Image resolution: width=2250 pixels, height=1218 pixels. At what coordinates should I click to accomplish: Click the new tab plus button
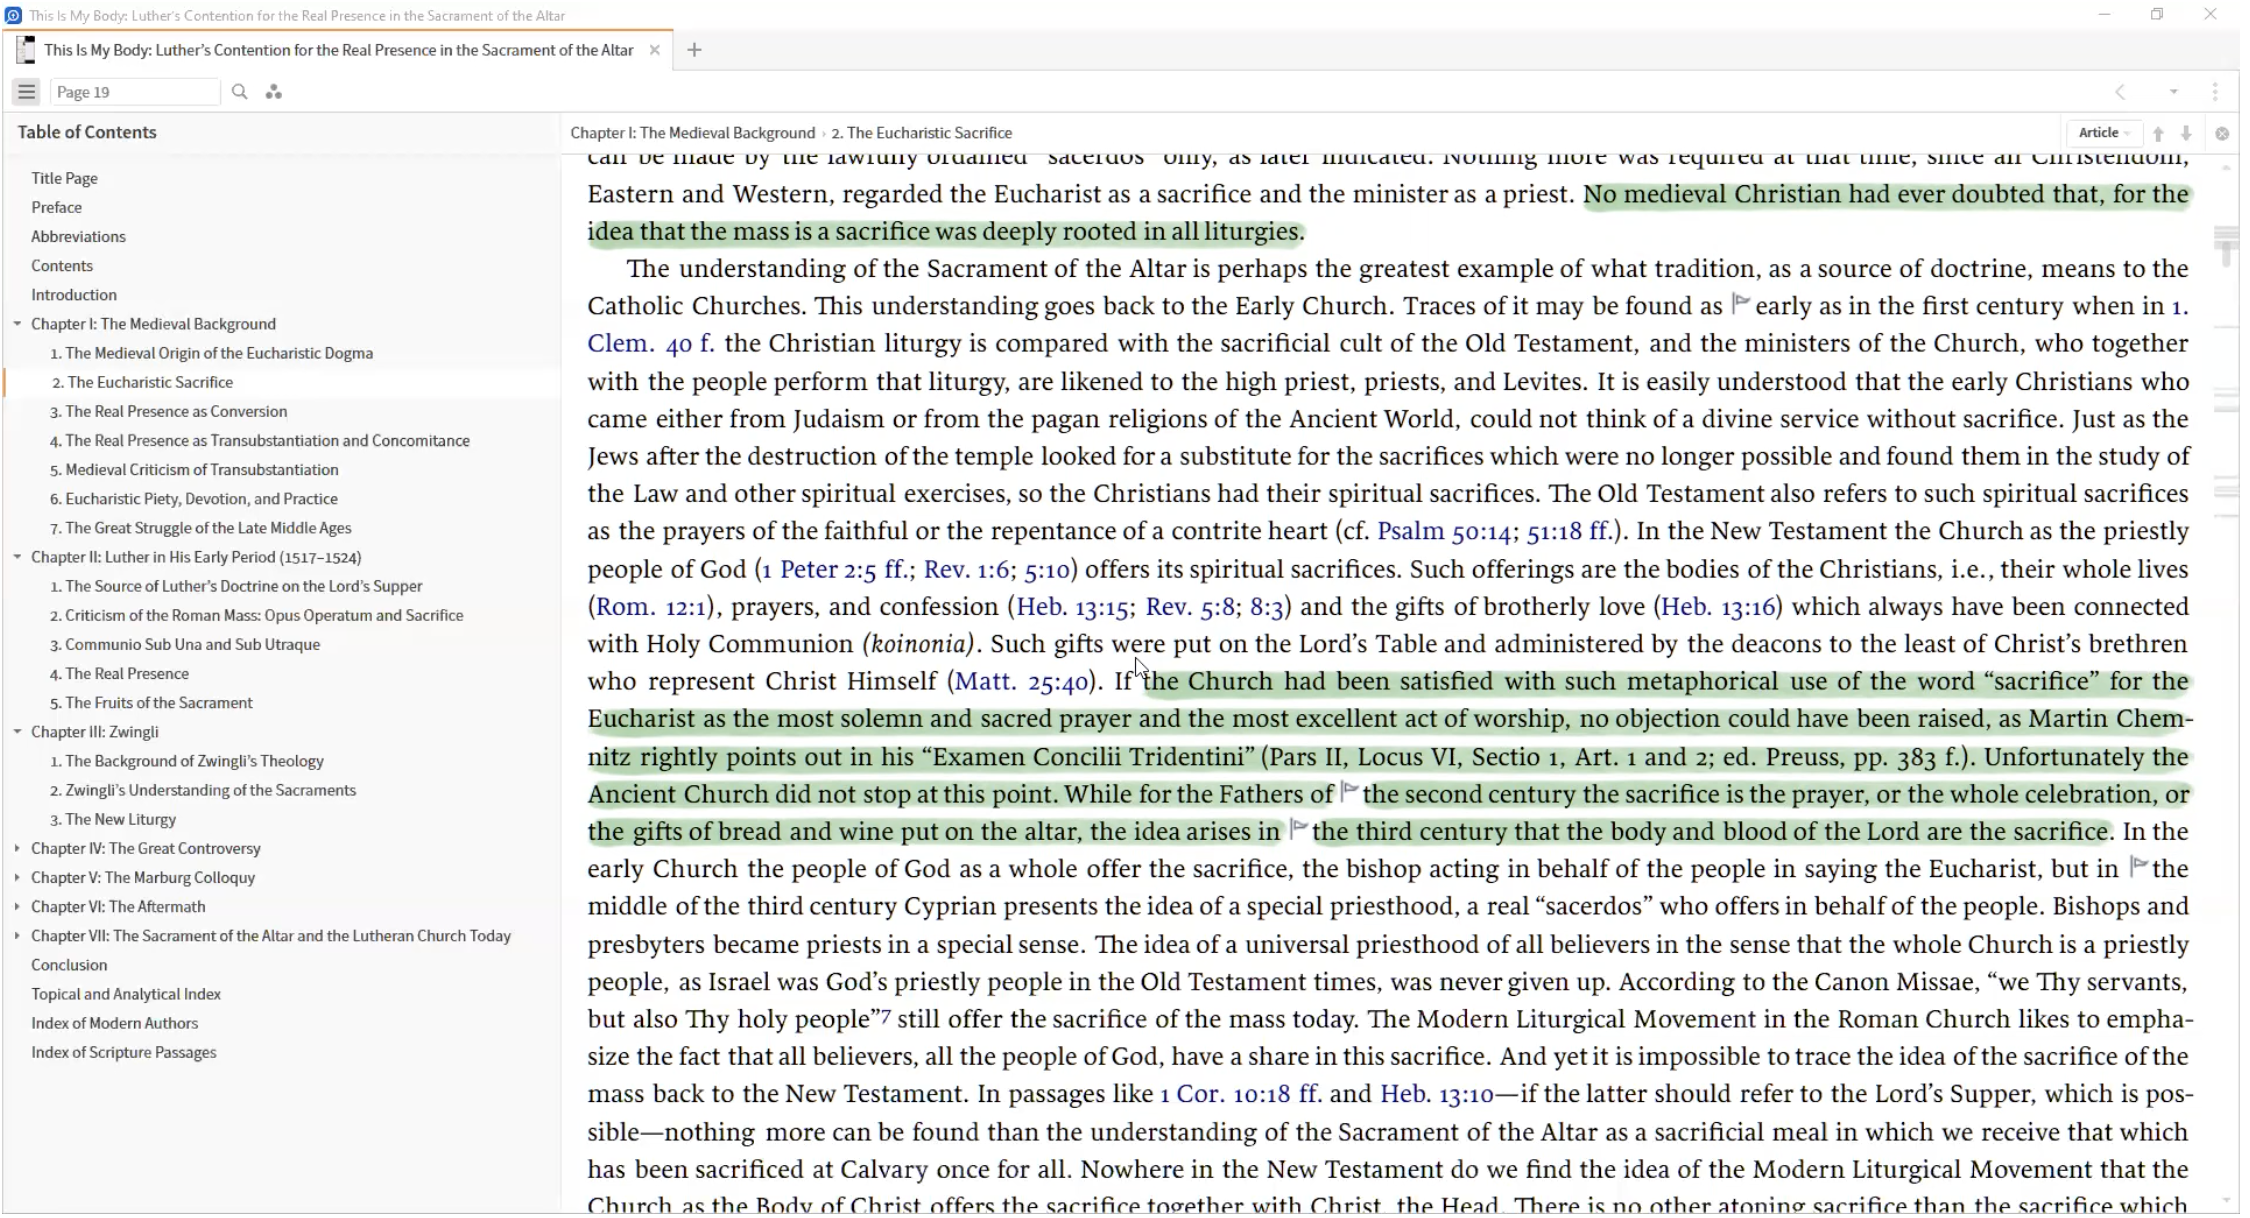694,50
